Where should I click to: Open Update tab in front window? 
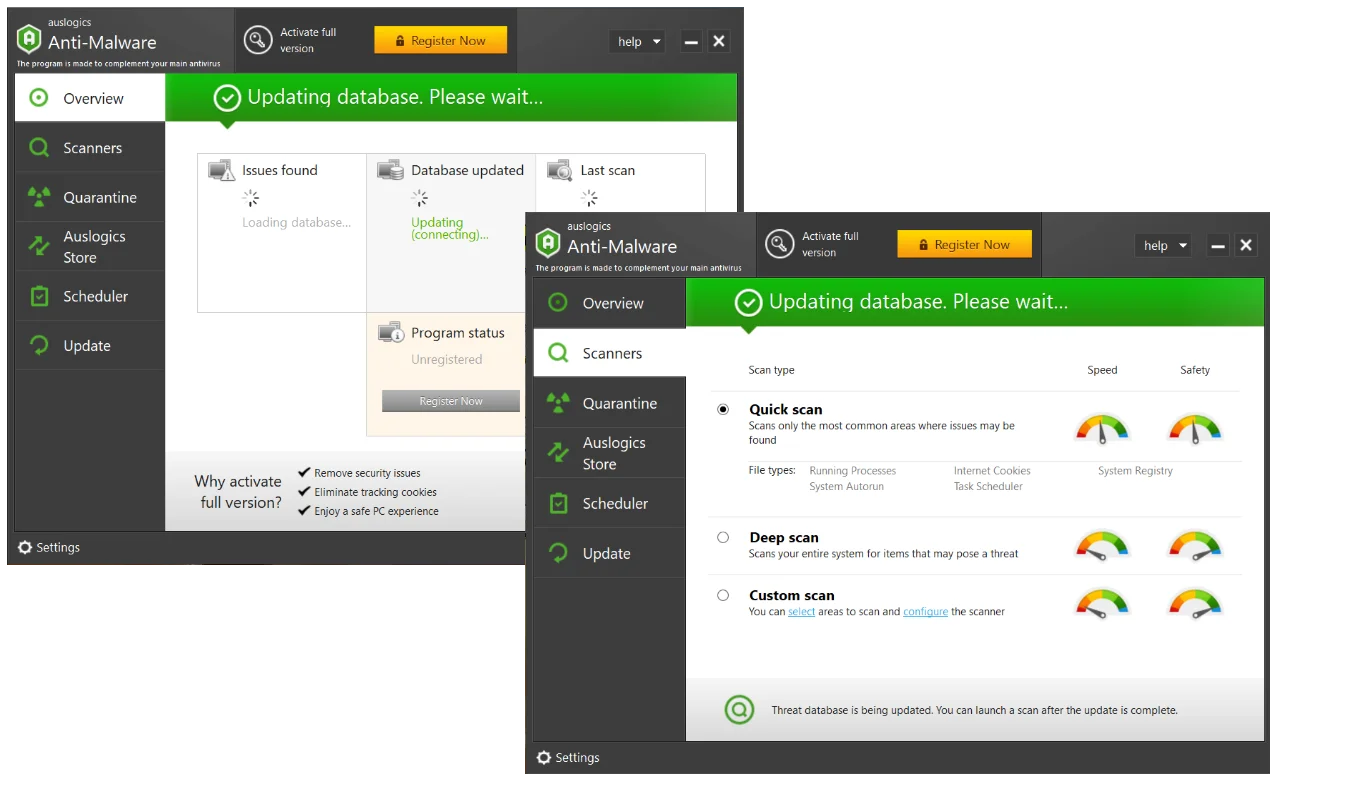(x=610, y=553)
